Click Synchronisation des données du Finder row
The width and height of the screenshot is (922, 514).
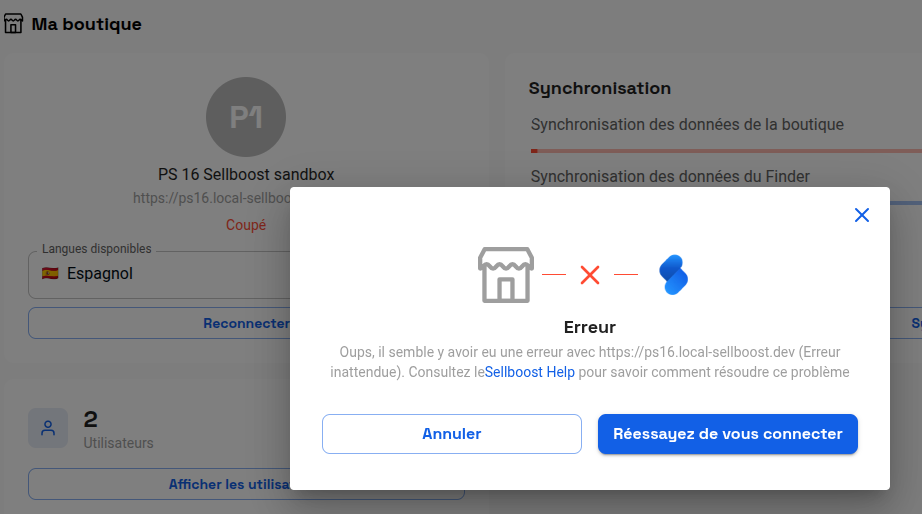click(670, 176)
